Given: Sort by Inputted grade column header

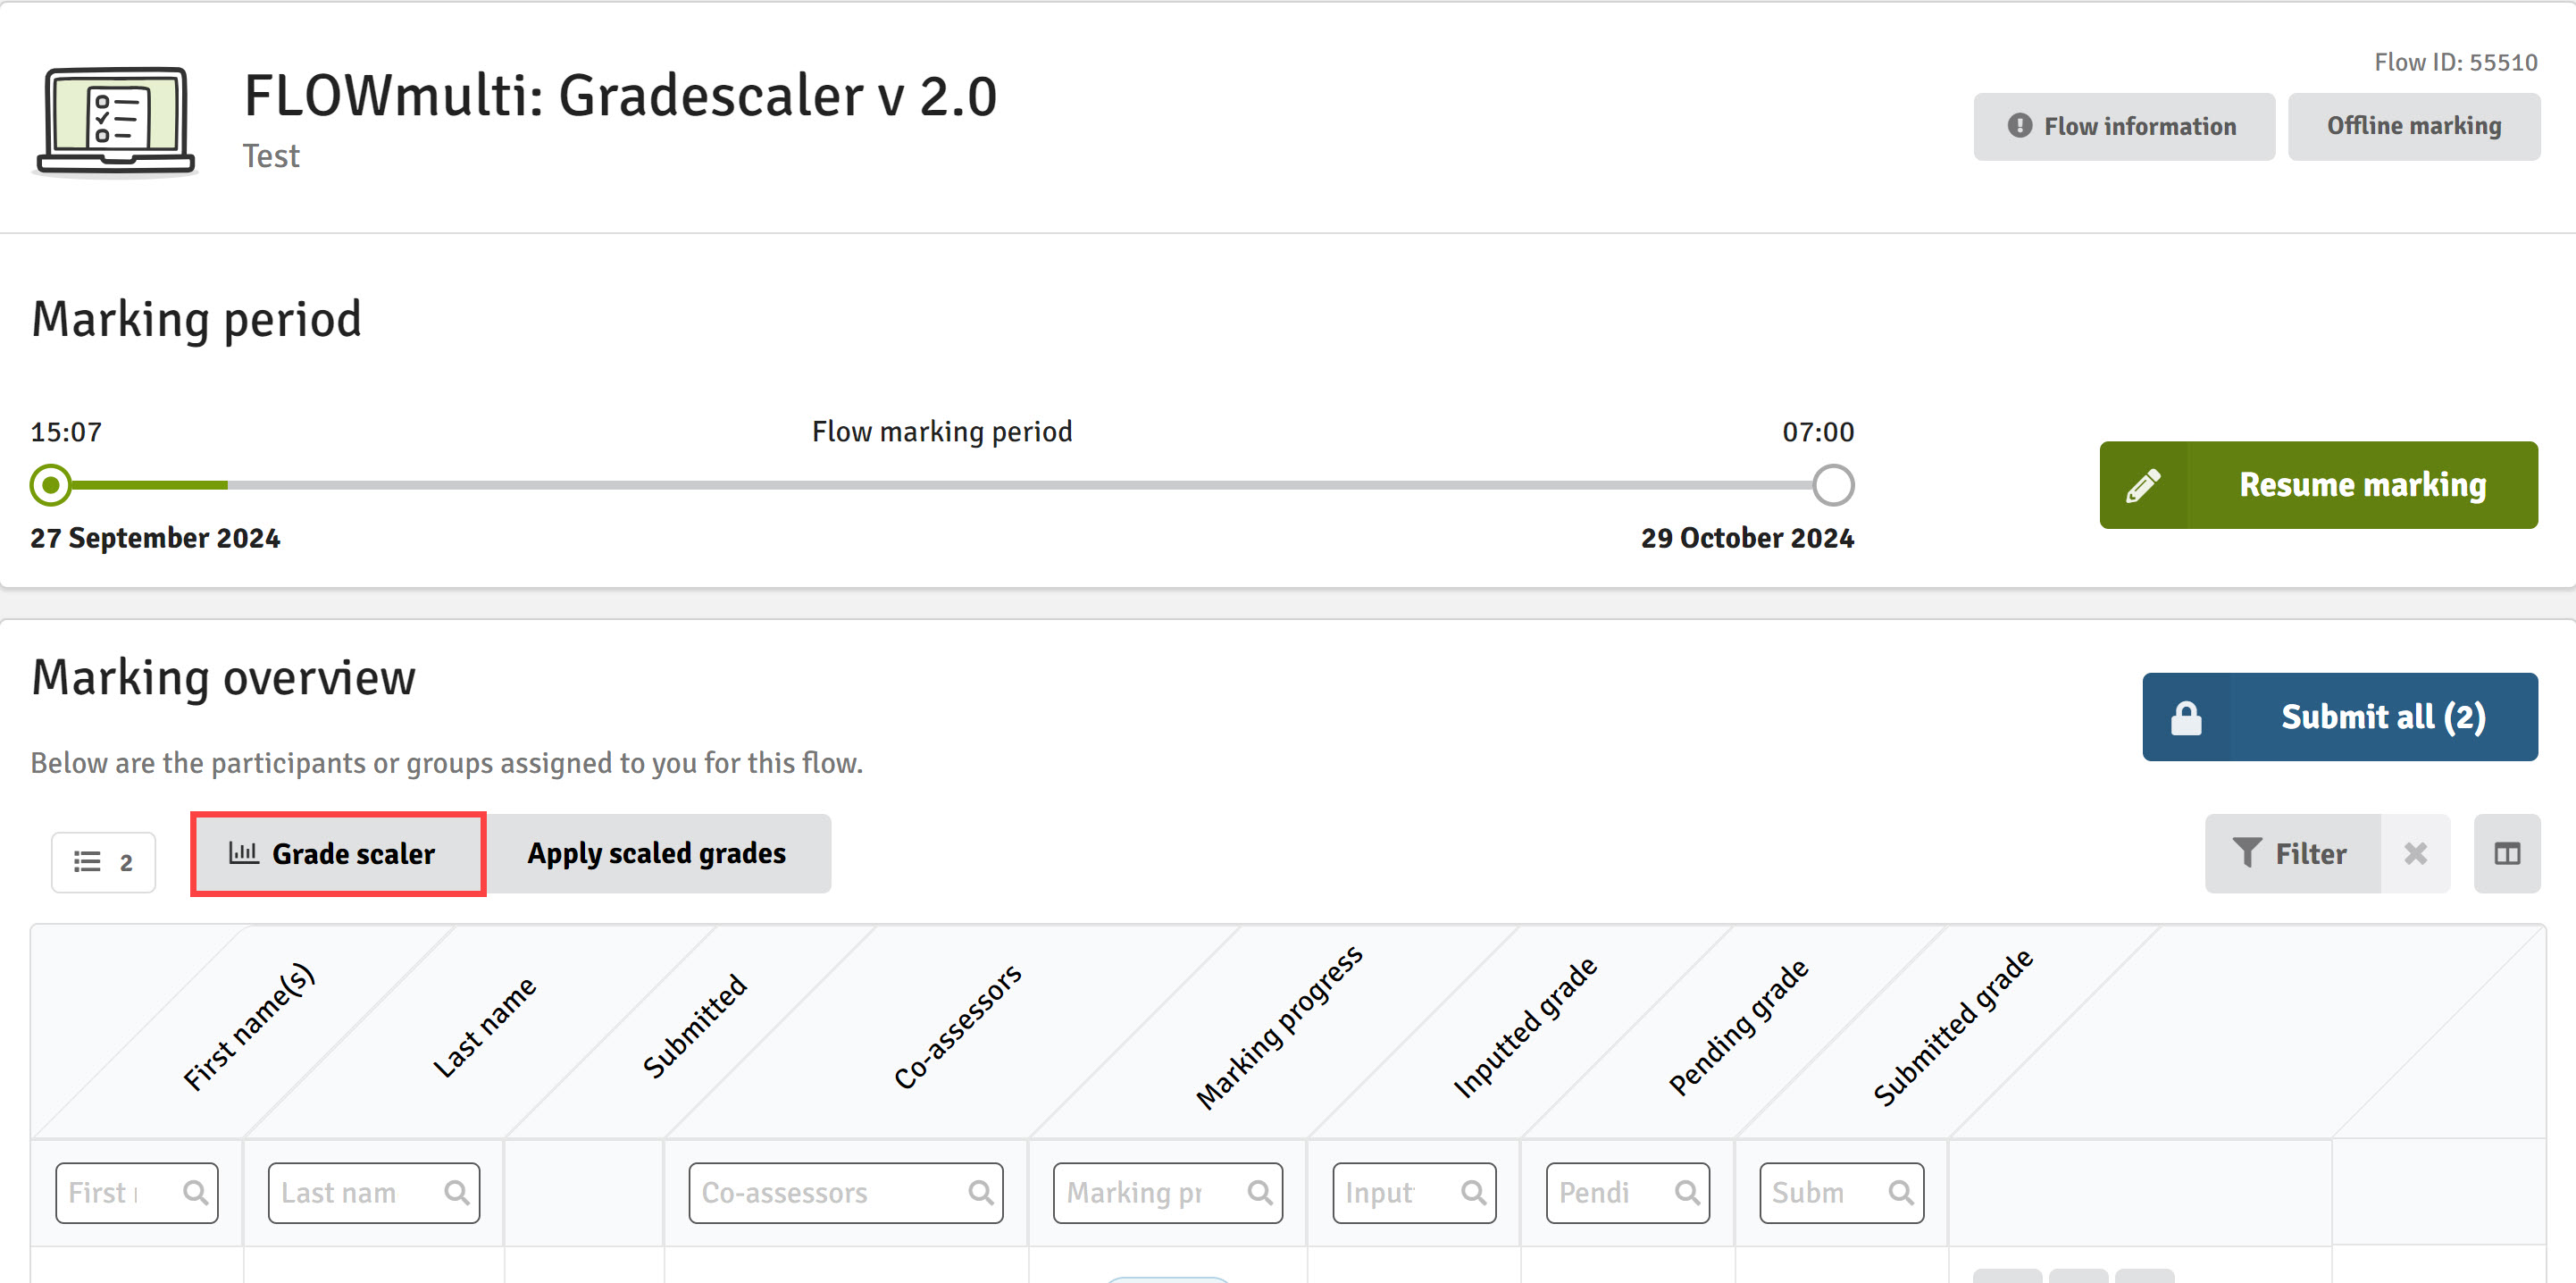Looking at the screenshot, I should [1525, 1028].
